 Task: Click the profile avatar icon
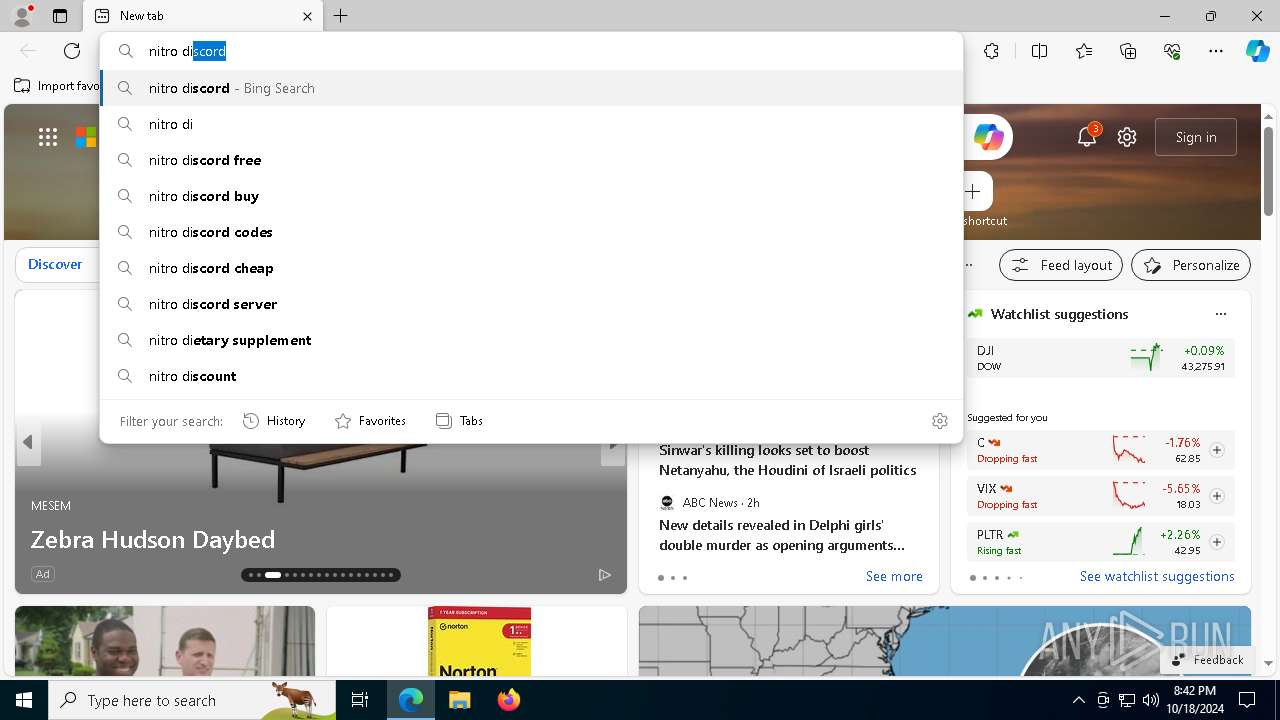(x=22, y=15)
